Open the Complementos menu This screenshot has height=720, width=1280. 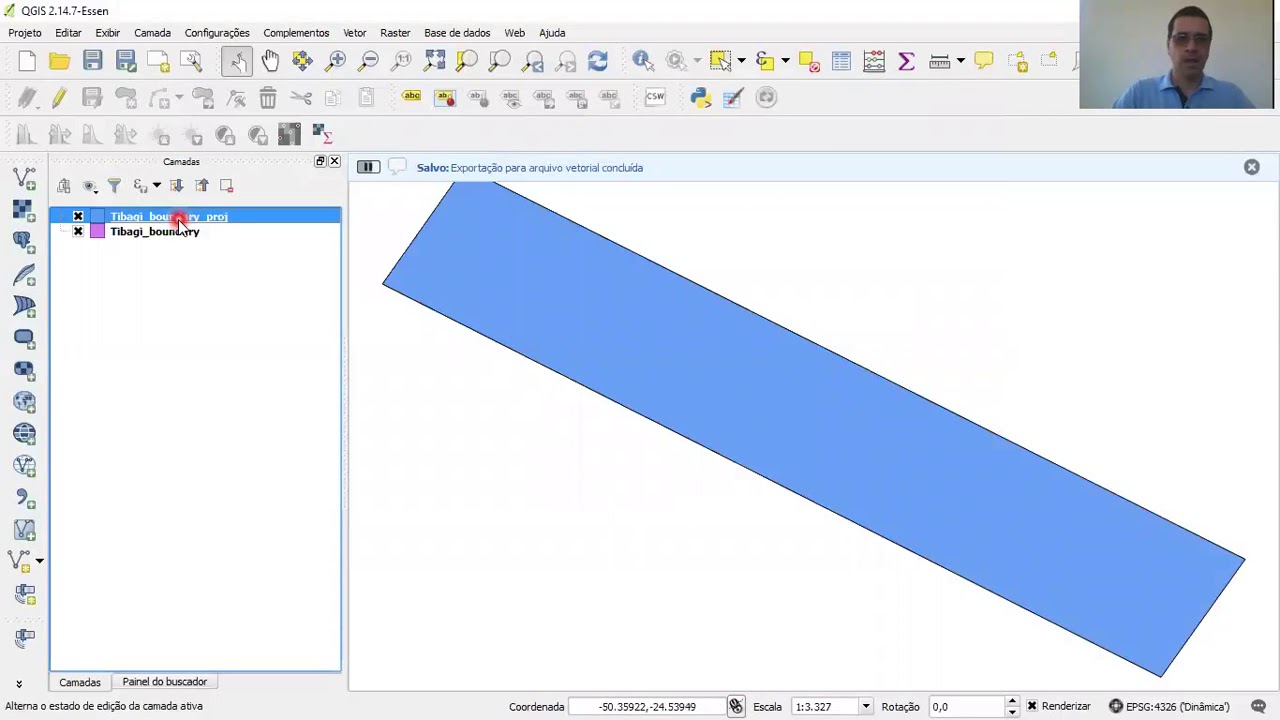pos(296,33)
